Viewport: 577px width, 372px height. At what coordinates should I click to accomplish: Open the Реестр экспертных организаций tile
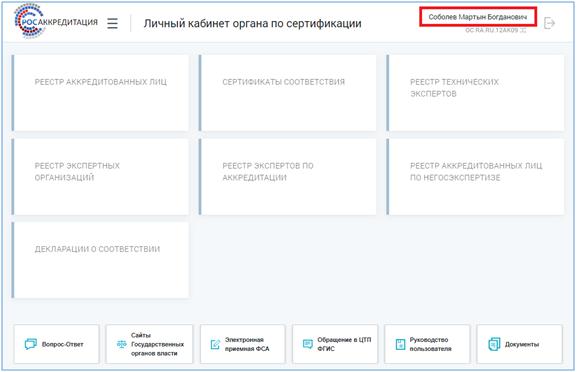click(x=100, y=177)
